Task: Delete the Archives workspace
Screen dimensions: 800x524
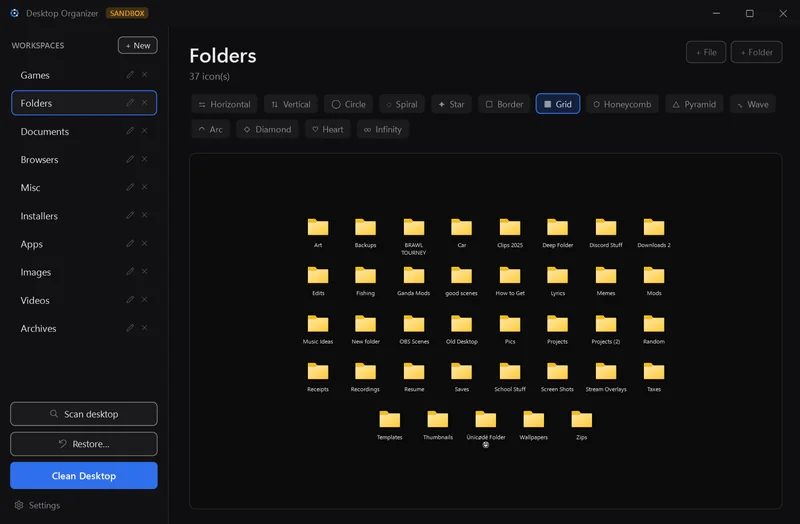Action: (145, 328)
